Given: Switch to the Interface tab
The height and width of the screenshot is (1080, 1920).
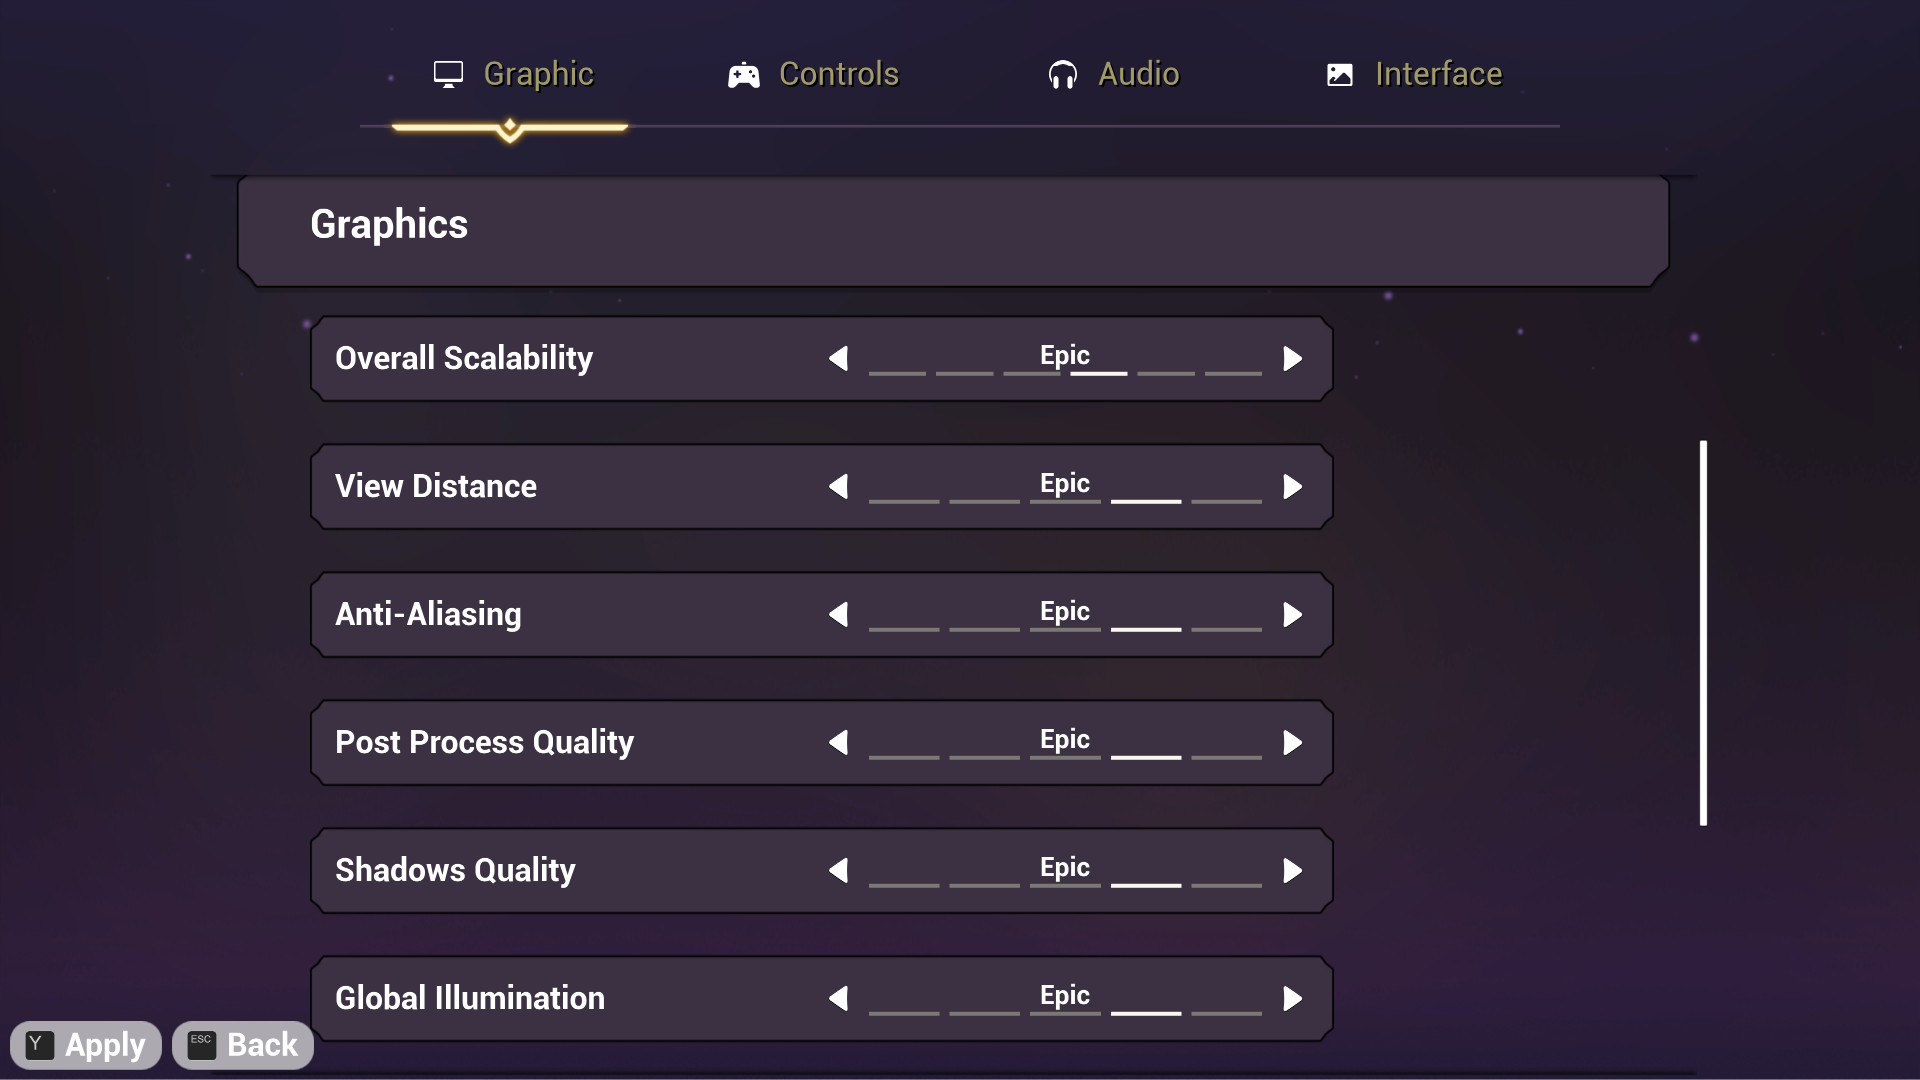Looking at the screenshot, I should click(1414, 75).
